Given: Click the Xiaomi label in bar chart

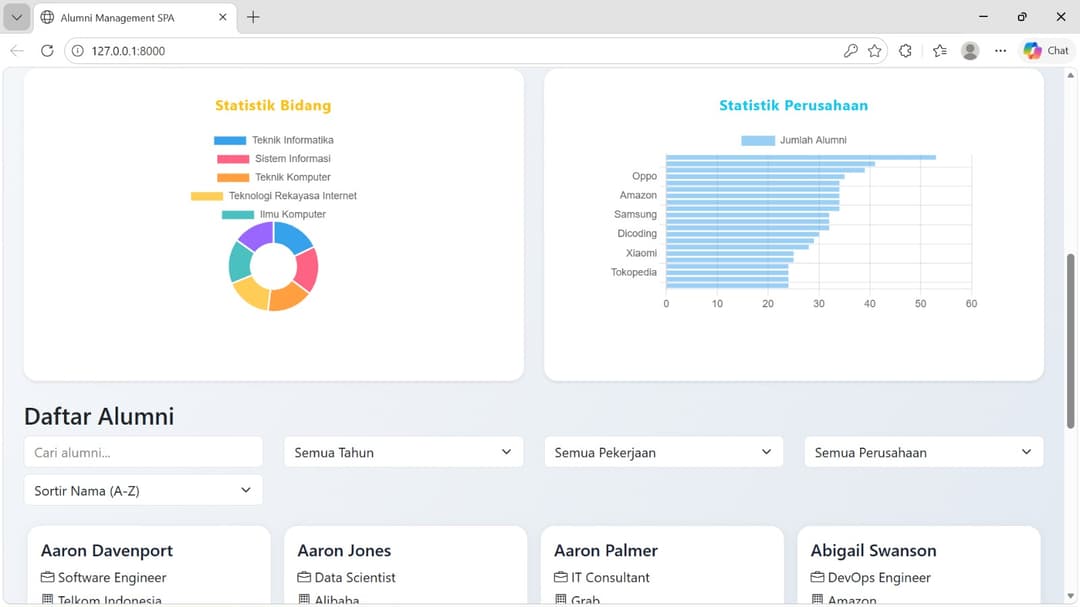Looking at the screenshot, I should coord(641,253).
